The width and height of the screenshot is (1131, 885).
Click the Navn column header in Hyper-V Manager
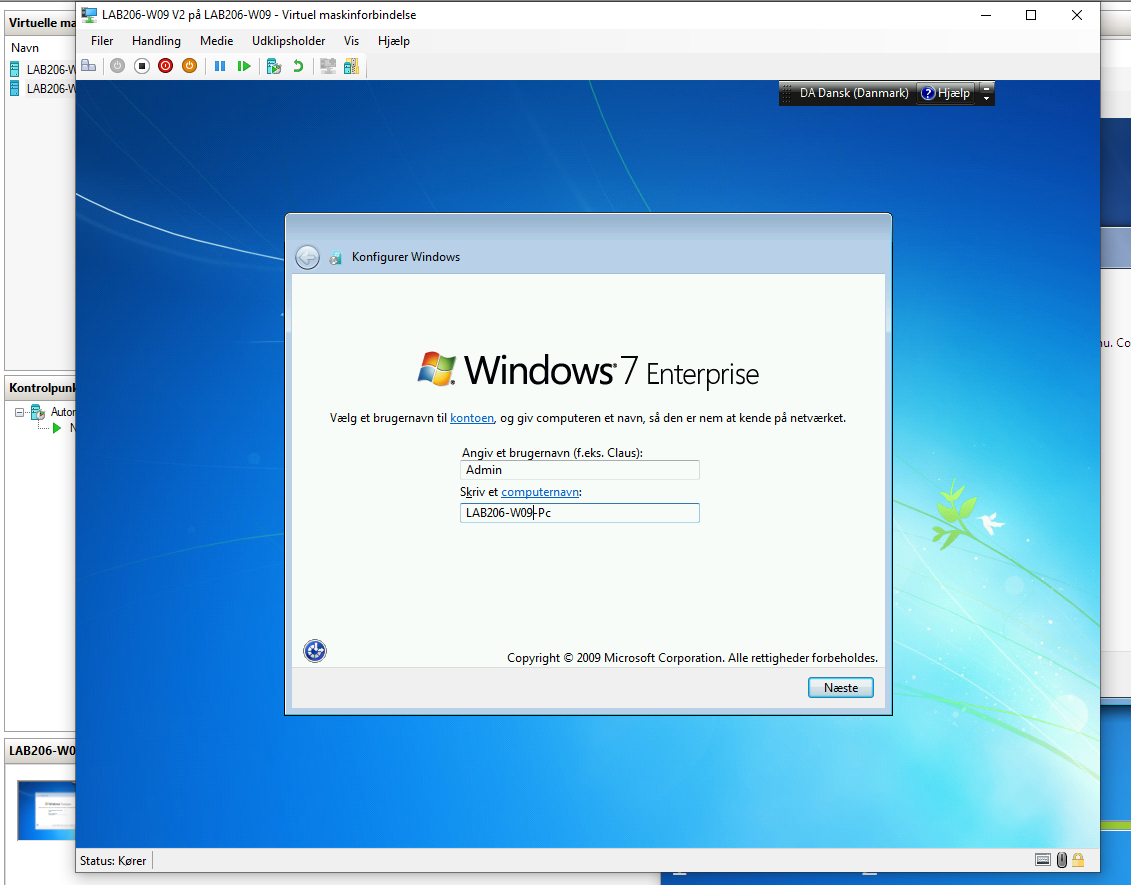coord(25,48)
